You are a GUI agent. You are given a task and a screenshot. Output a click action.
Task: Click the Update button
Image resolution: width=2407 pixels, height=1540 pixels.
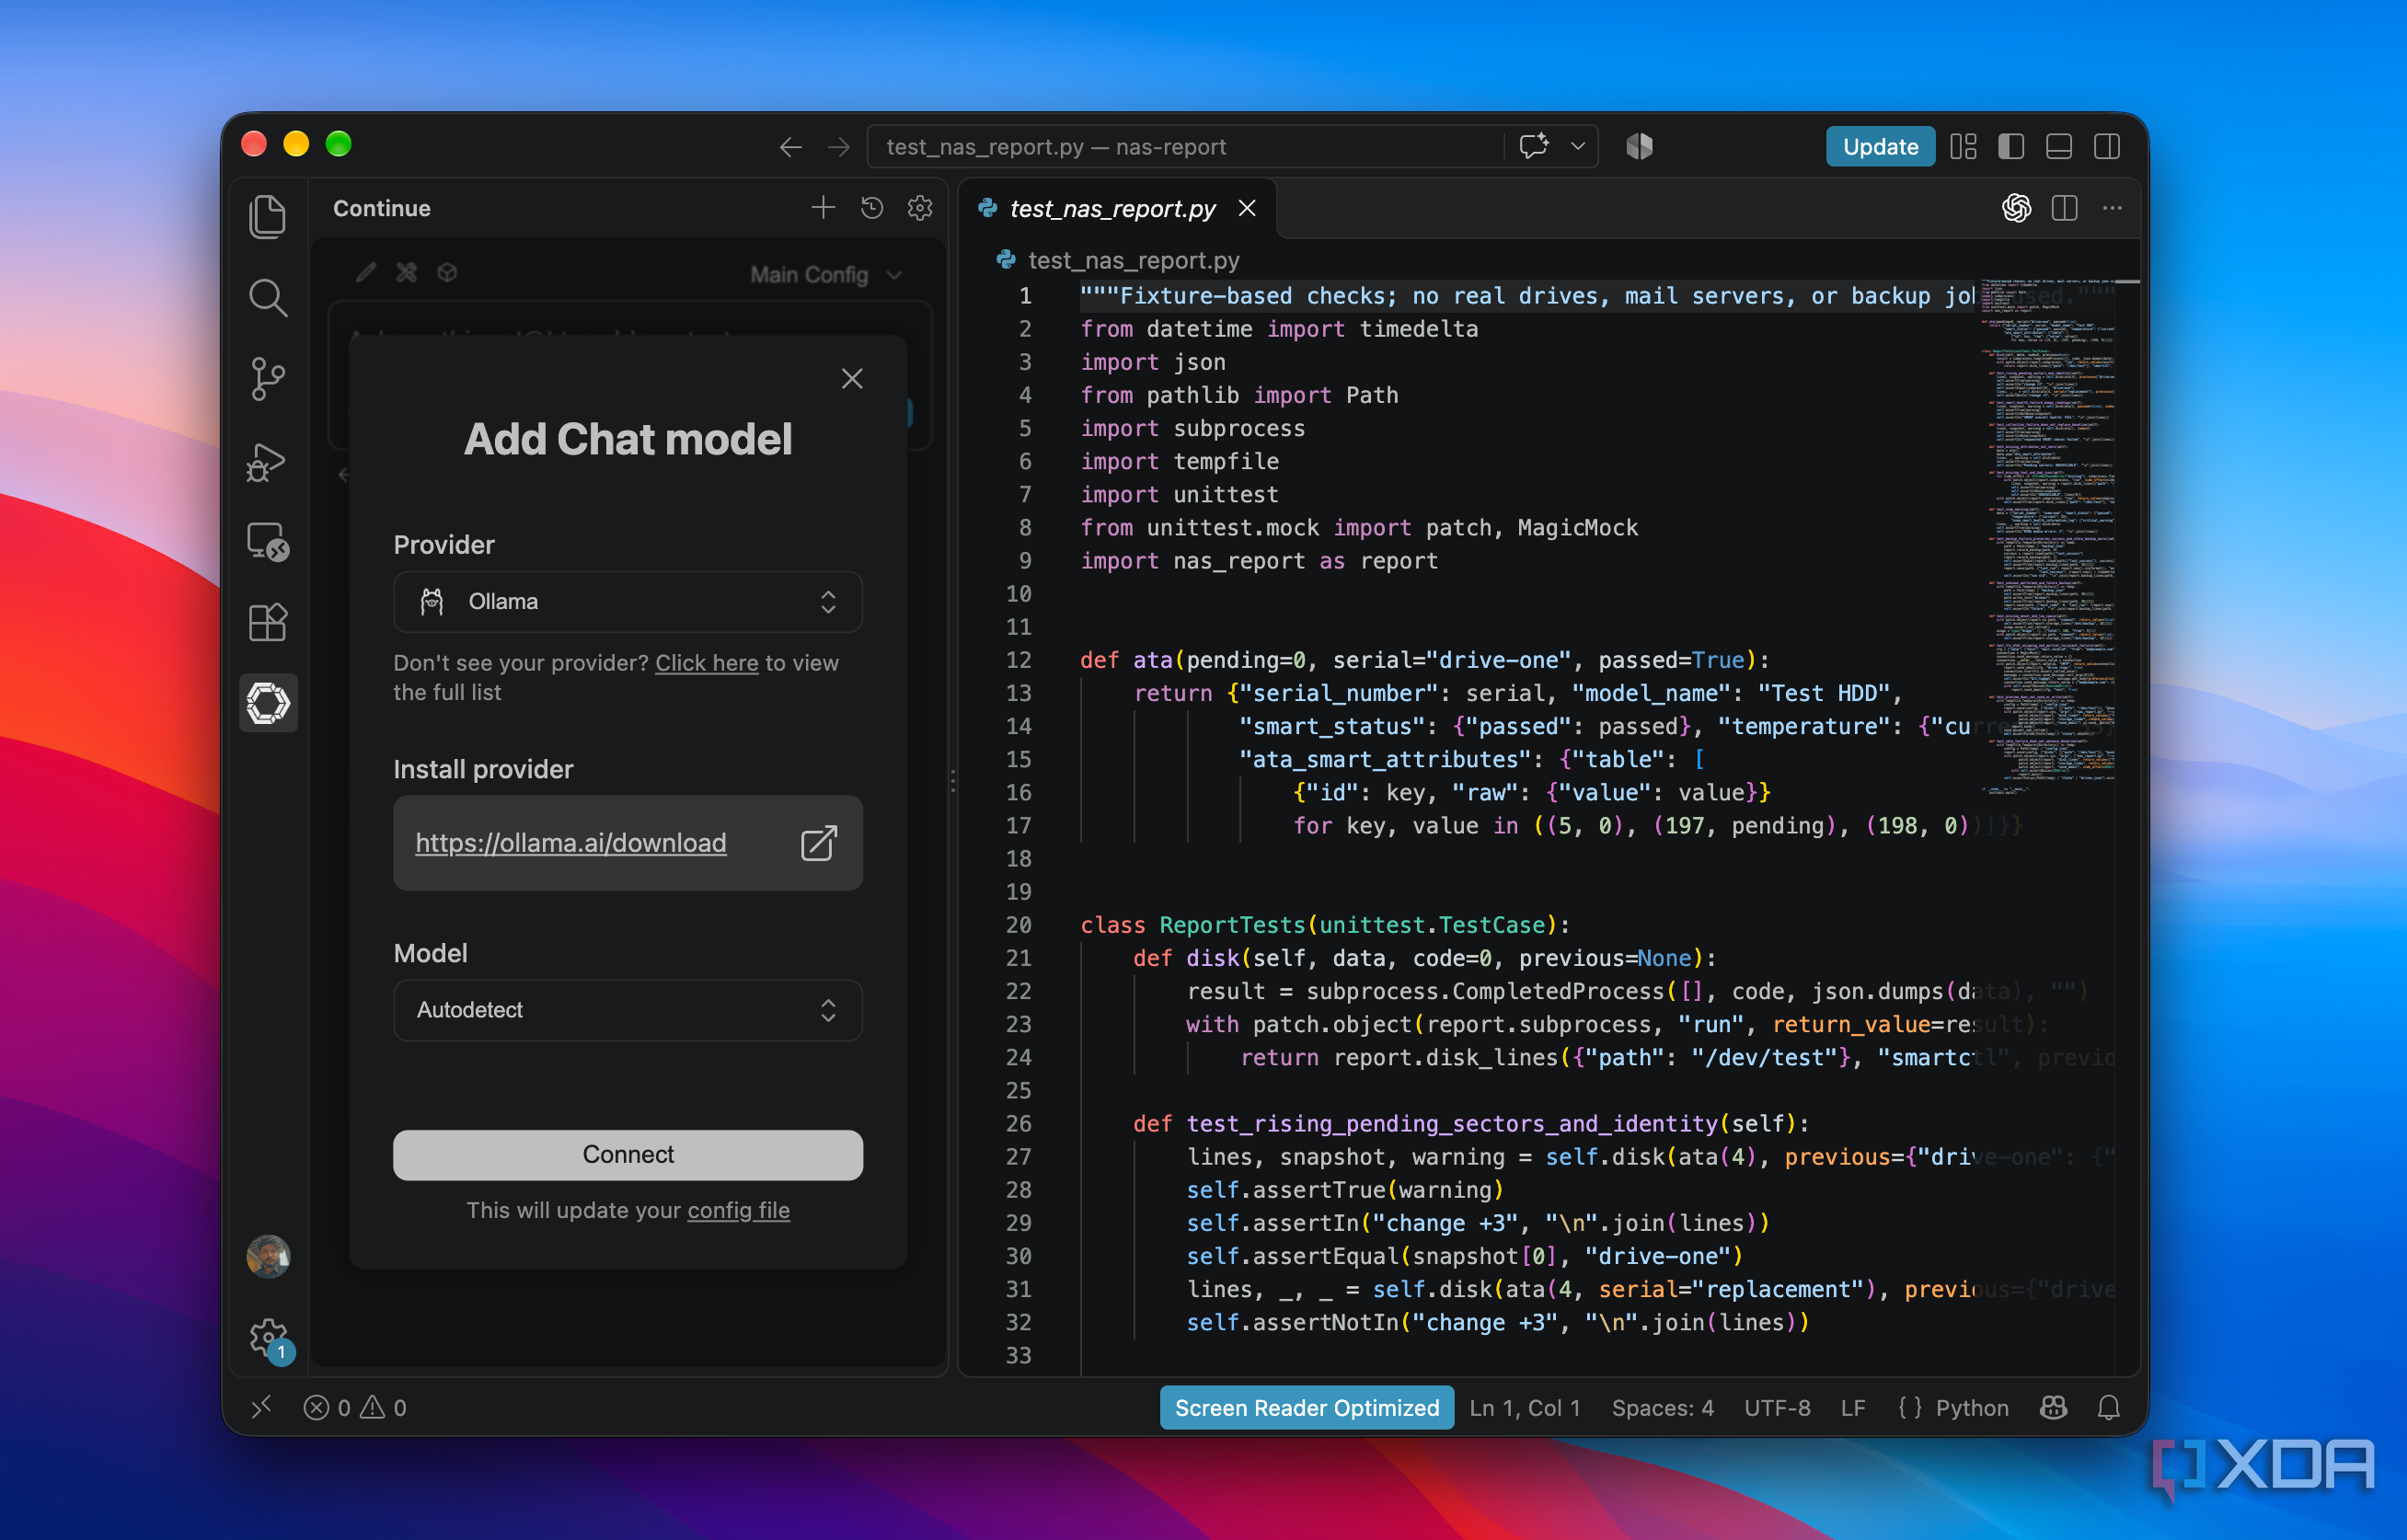tap(1879, 146)
